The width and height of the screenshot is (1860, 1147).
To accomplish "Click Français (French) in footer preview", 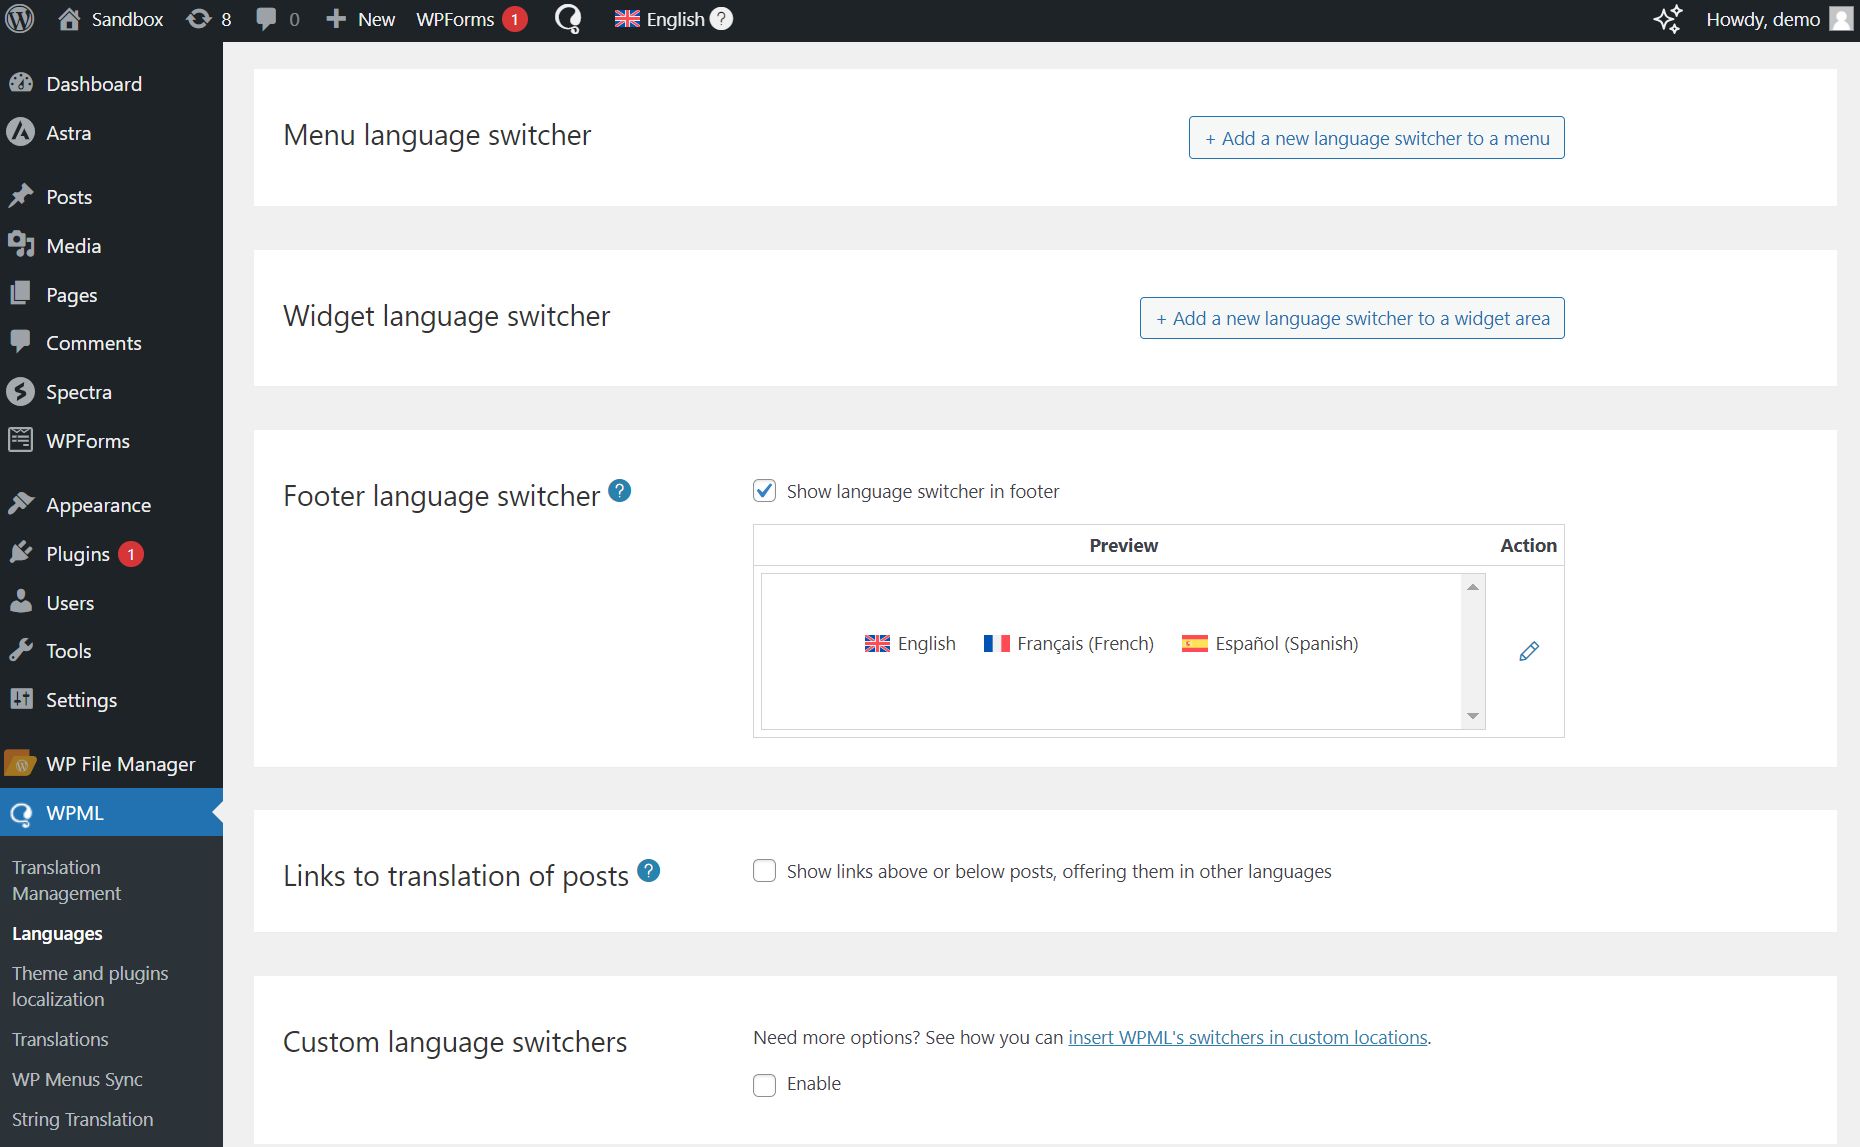I will pyautogui.click(x=1068, y=643).
